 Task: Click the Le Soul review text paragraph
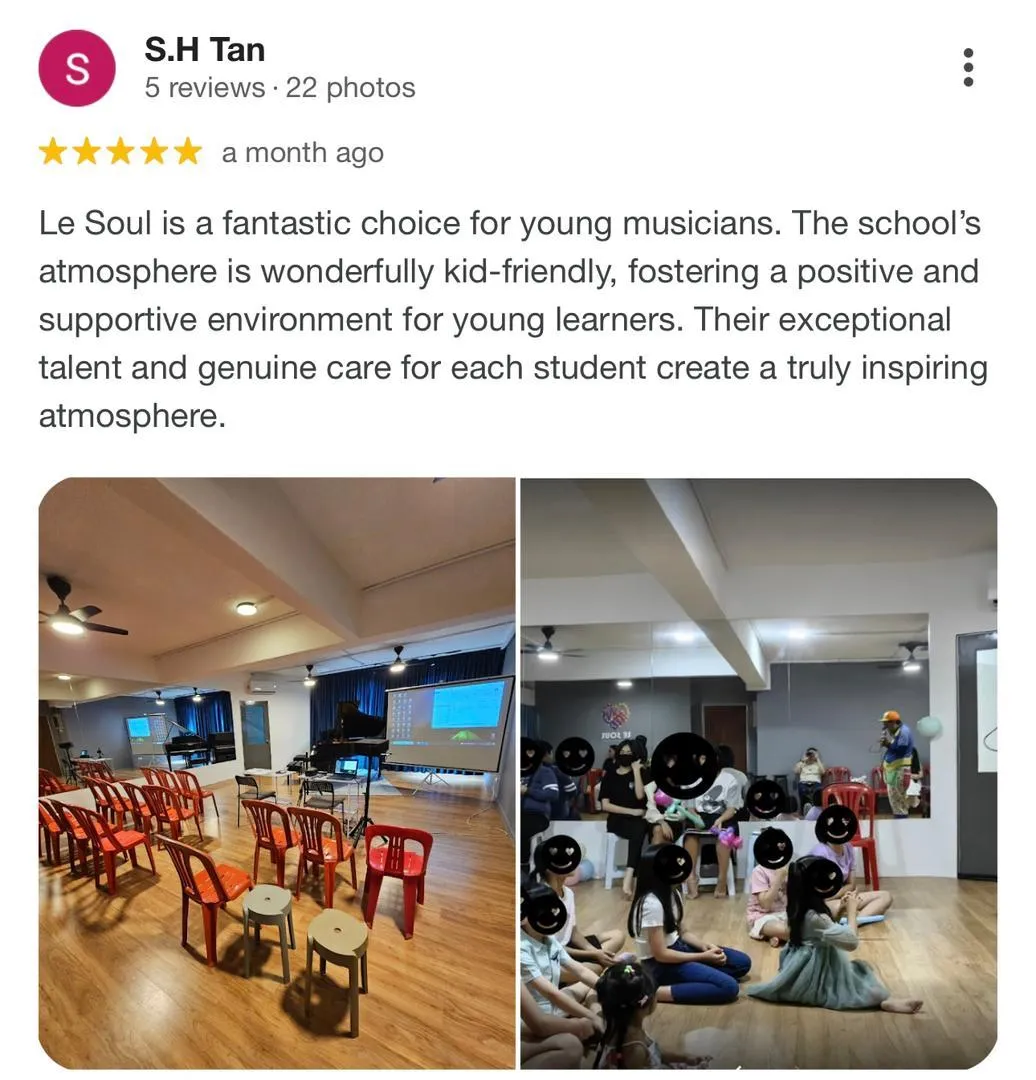(513, 319)
